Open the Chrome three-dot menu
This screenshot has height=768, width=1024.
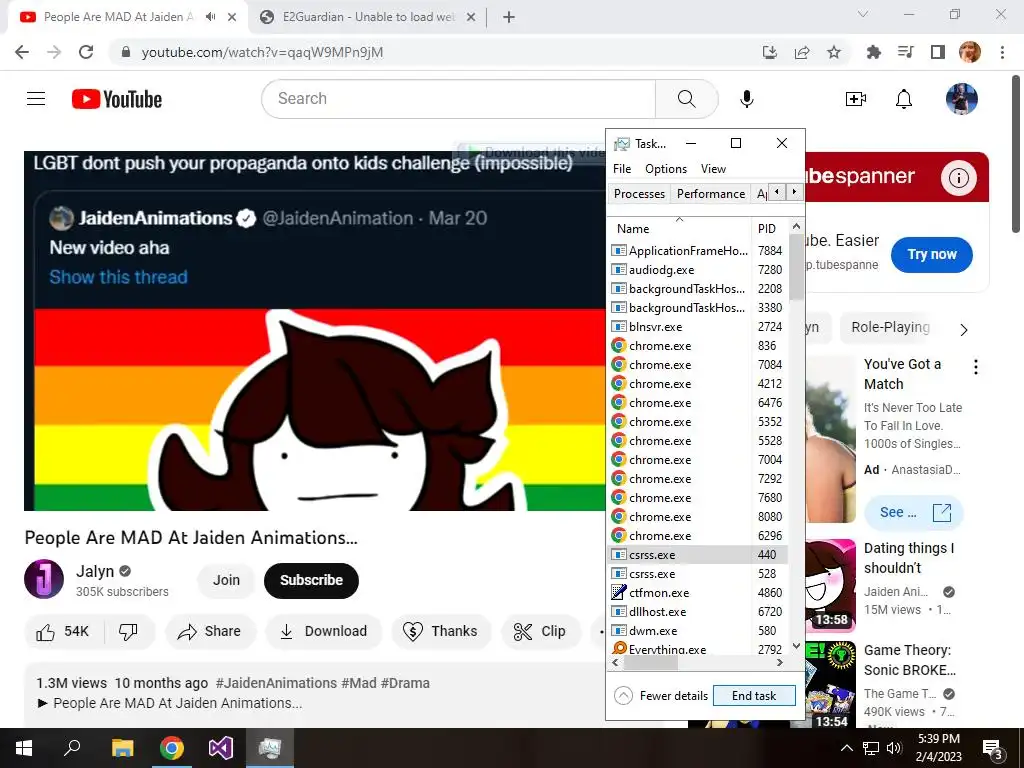tap(1002, 52)
